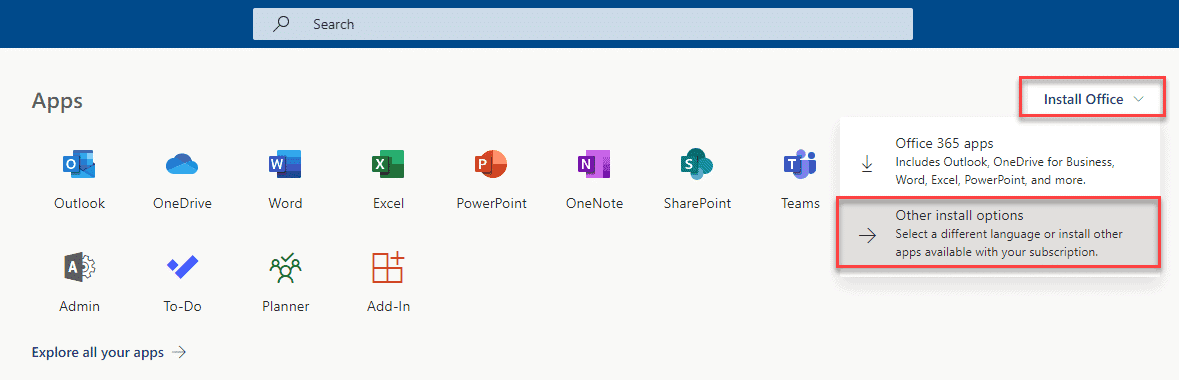Image resolution: width=1179 pixels, height=380 pixels.
Task: Click the Planner label text
Action: pyautogui.click(x=285, y=306)
